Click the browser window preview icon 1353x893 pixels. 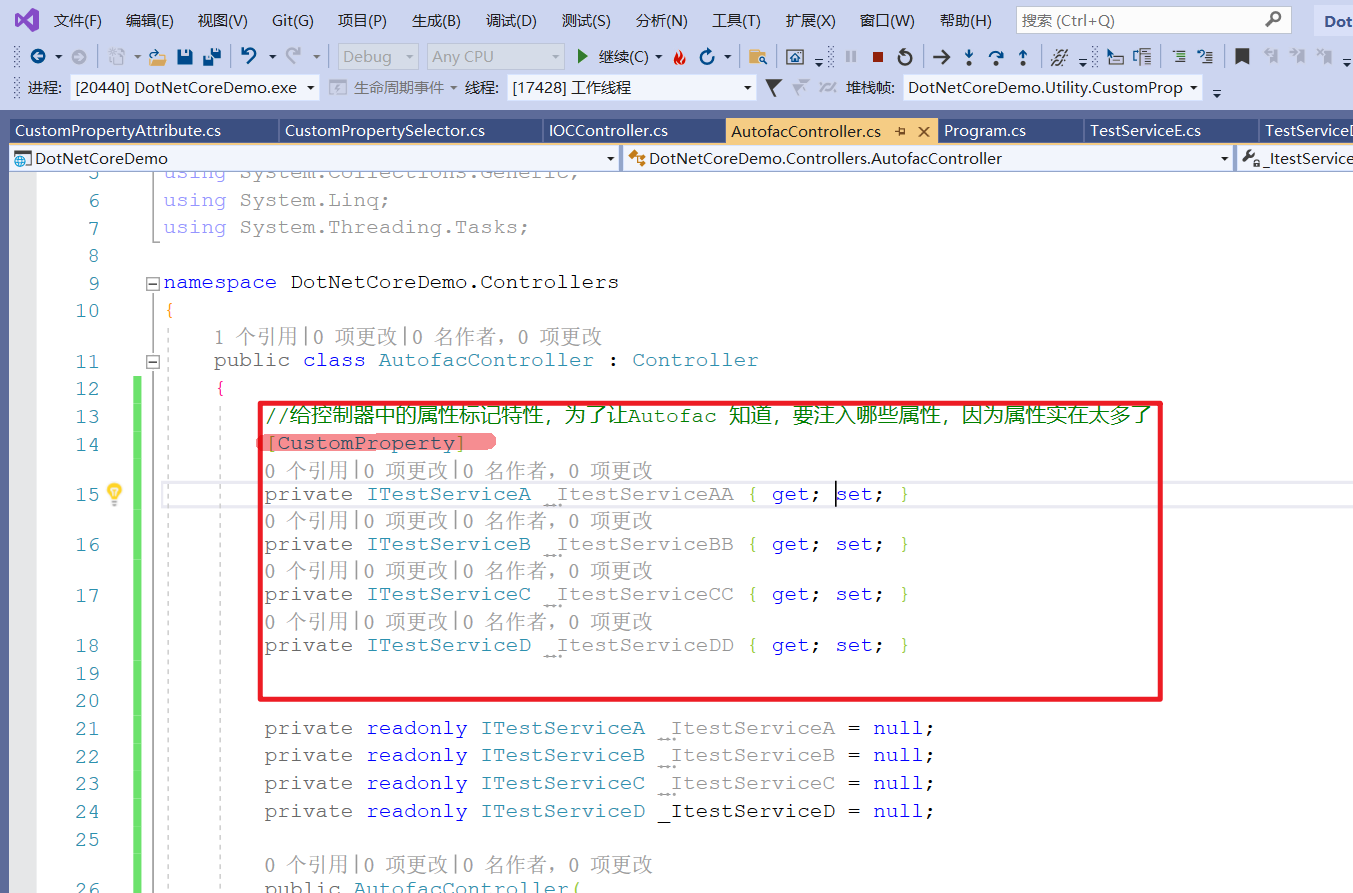[x=795, y=57]
